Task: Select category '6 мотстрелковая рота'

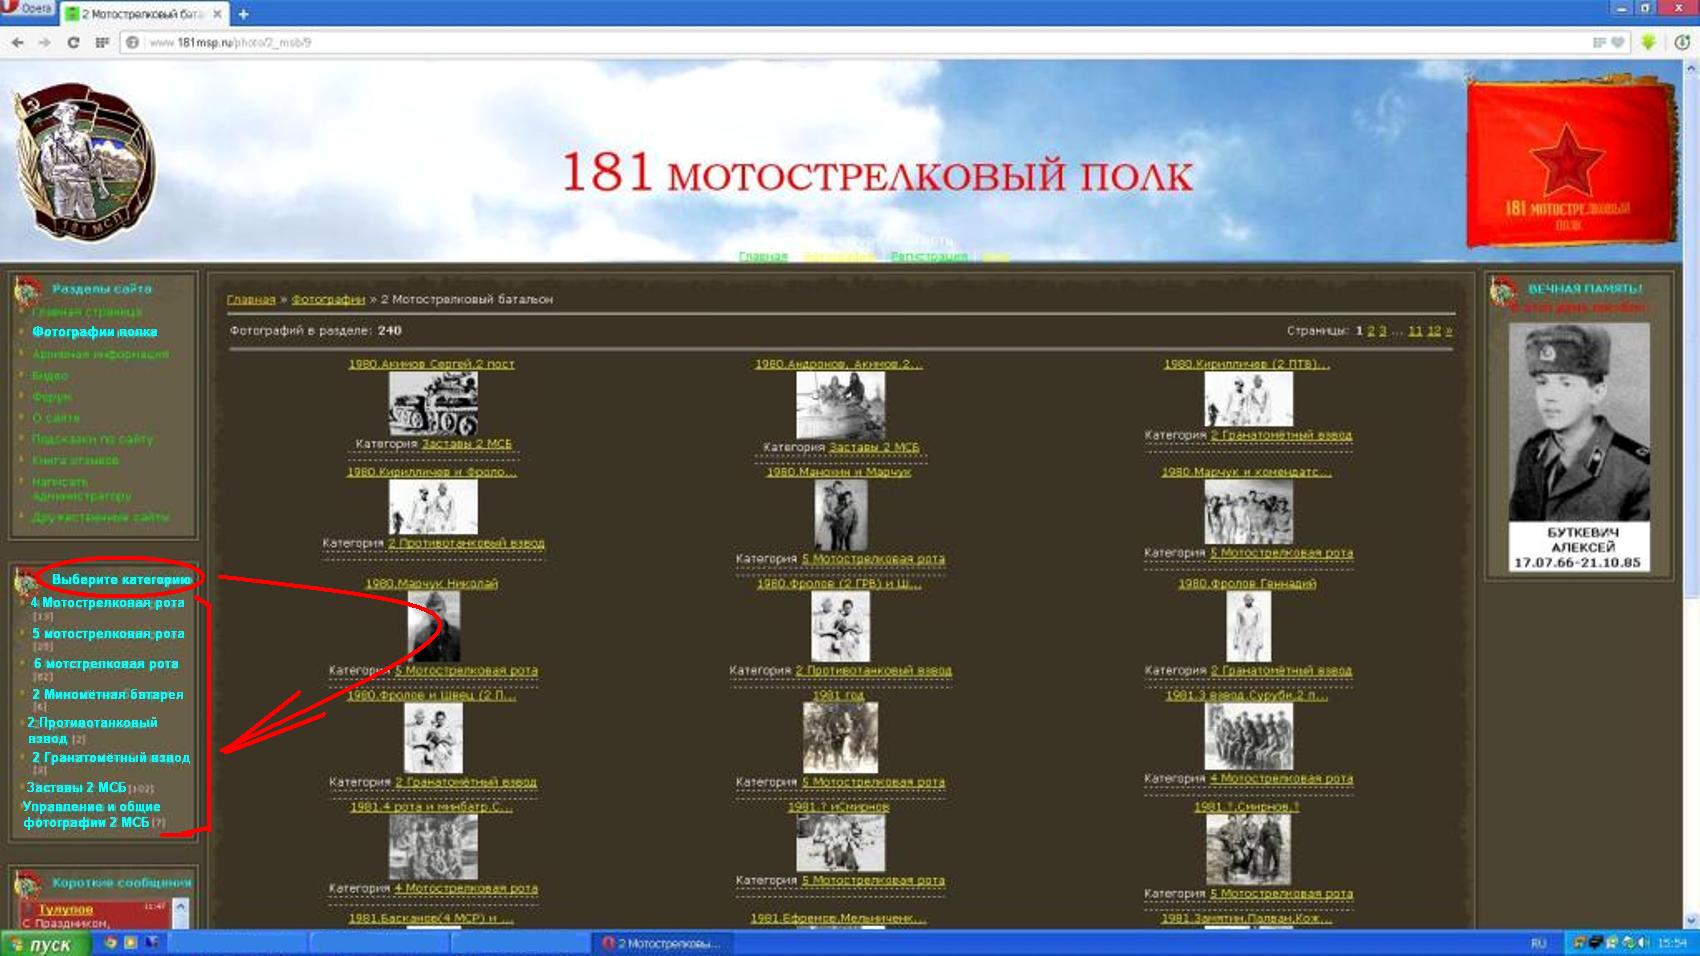Action: (x=106, y=664)
